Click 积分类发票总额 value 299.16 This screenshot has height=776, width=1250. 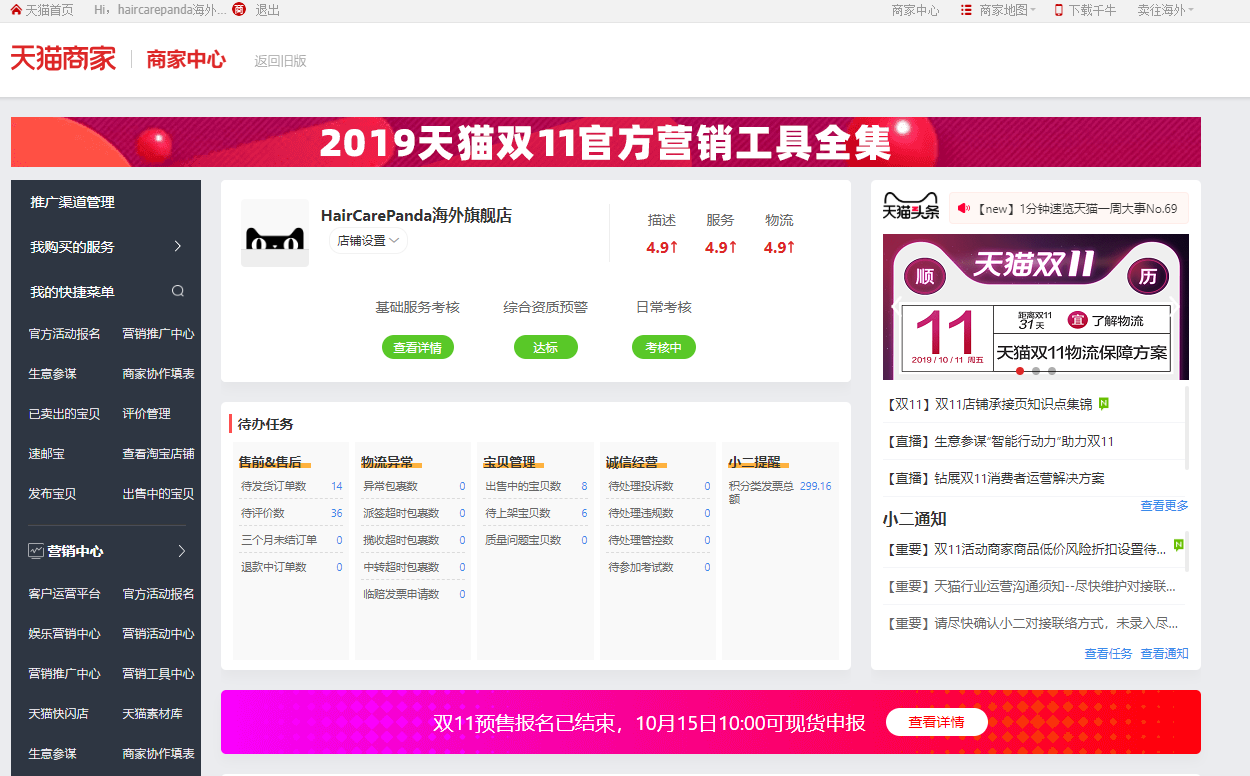pos(816,486)
